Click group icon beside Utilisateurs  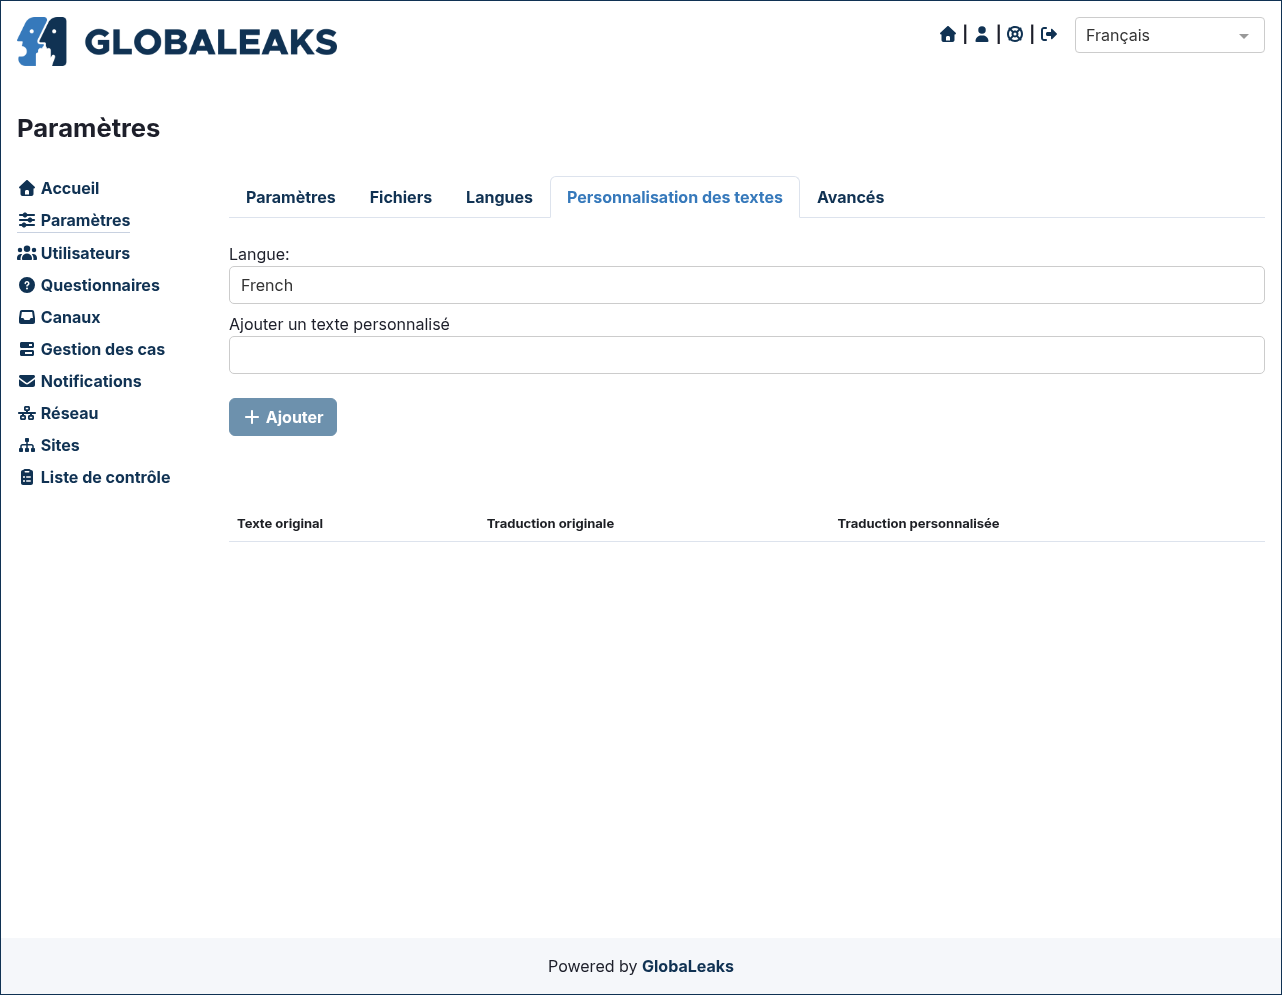pyautogui.click(x=27, y=253)
